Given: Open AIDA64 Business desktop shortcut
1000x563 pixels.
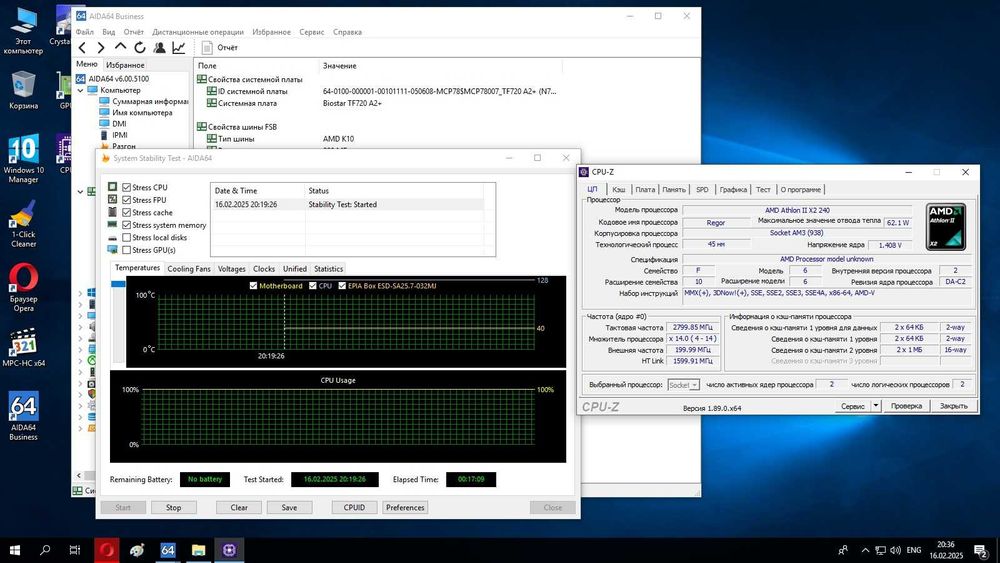Looking at the screenshot, I should [24, 416].
